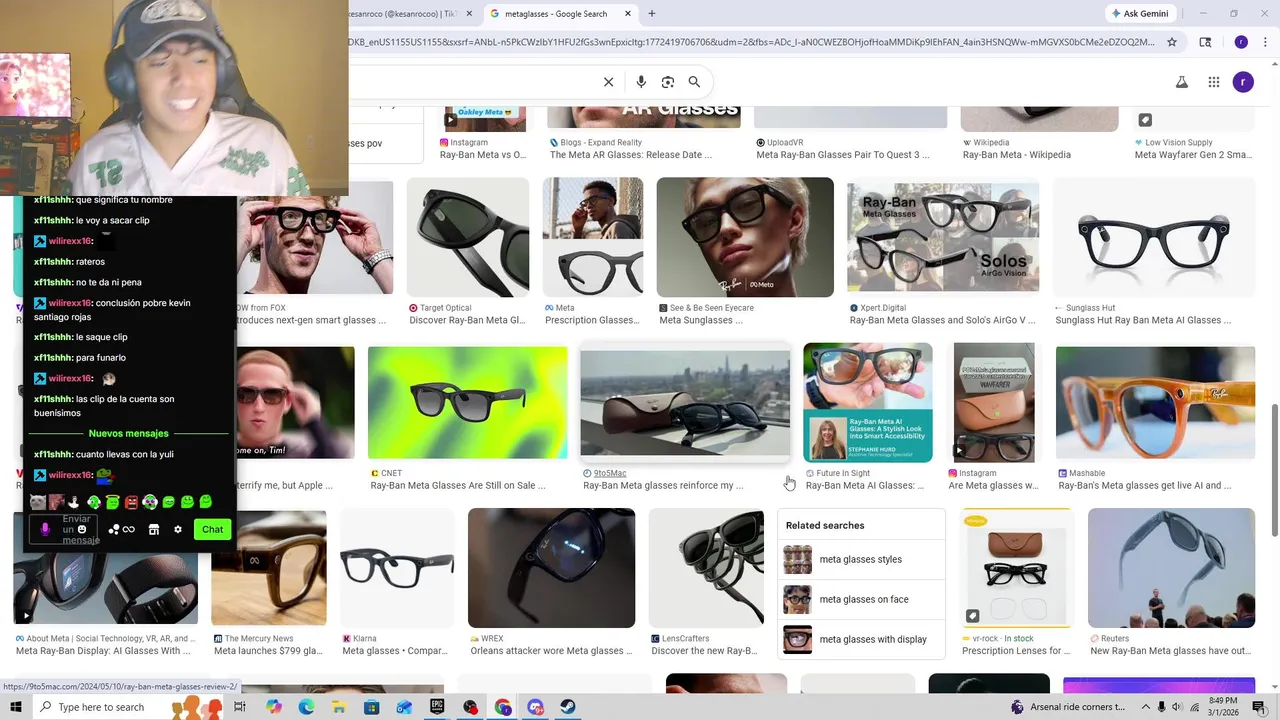1280x720 pixels.
Task: Open chat settings gear icon
Action: click(178, 530)
